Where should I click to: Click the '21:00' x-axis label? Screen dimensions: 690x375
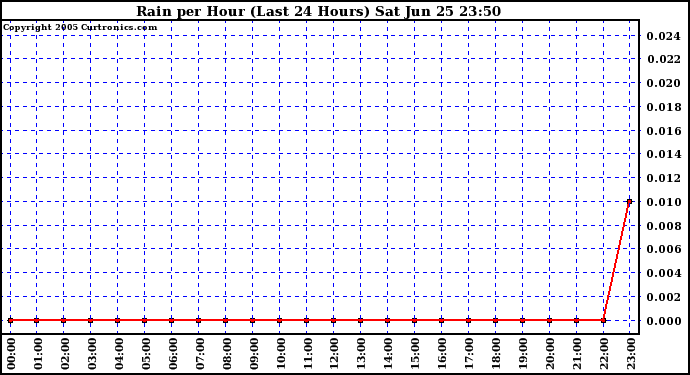pyautogui.click(x=578, y=353)
